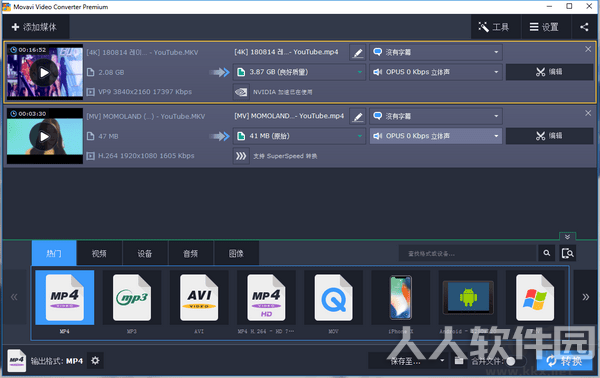Click the share icon in top bar

[584, 27]
